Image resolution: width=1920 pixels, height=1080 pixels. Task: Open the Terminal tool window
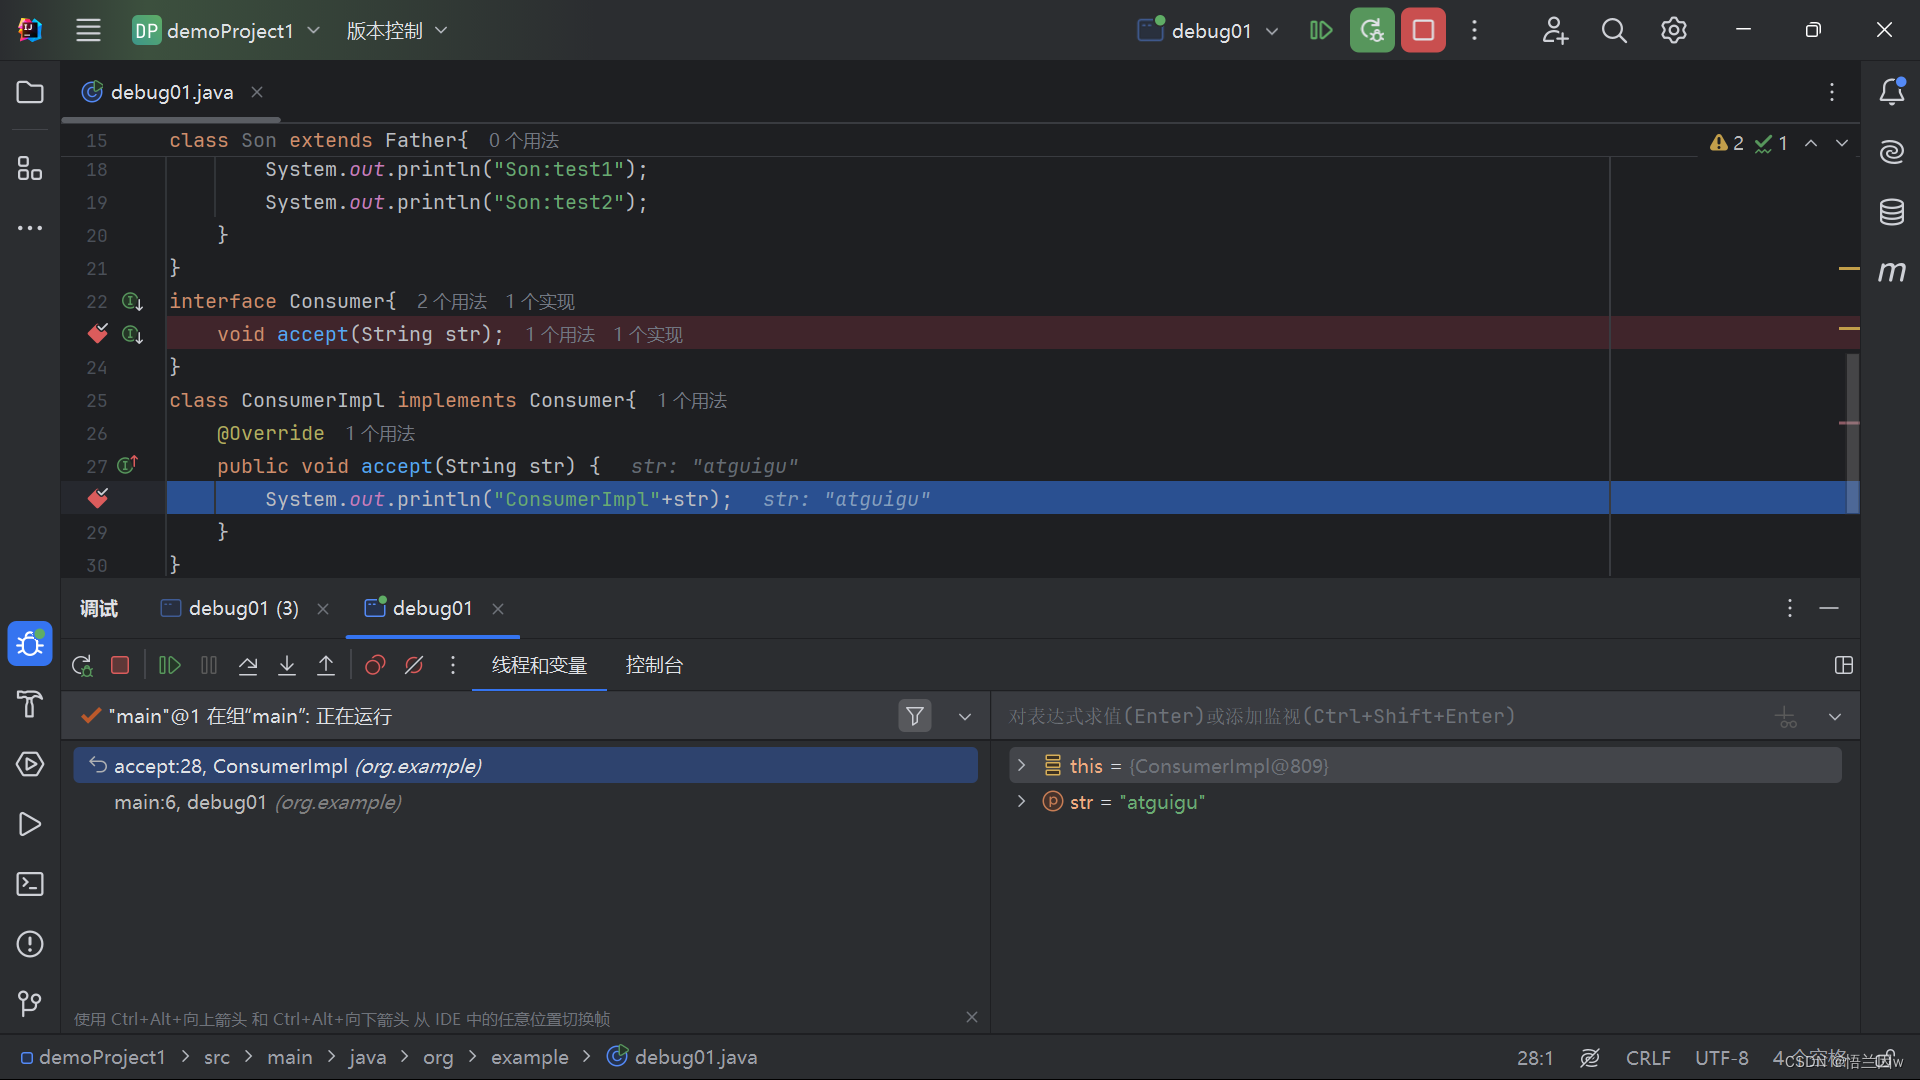coord(30,884)
